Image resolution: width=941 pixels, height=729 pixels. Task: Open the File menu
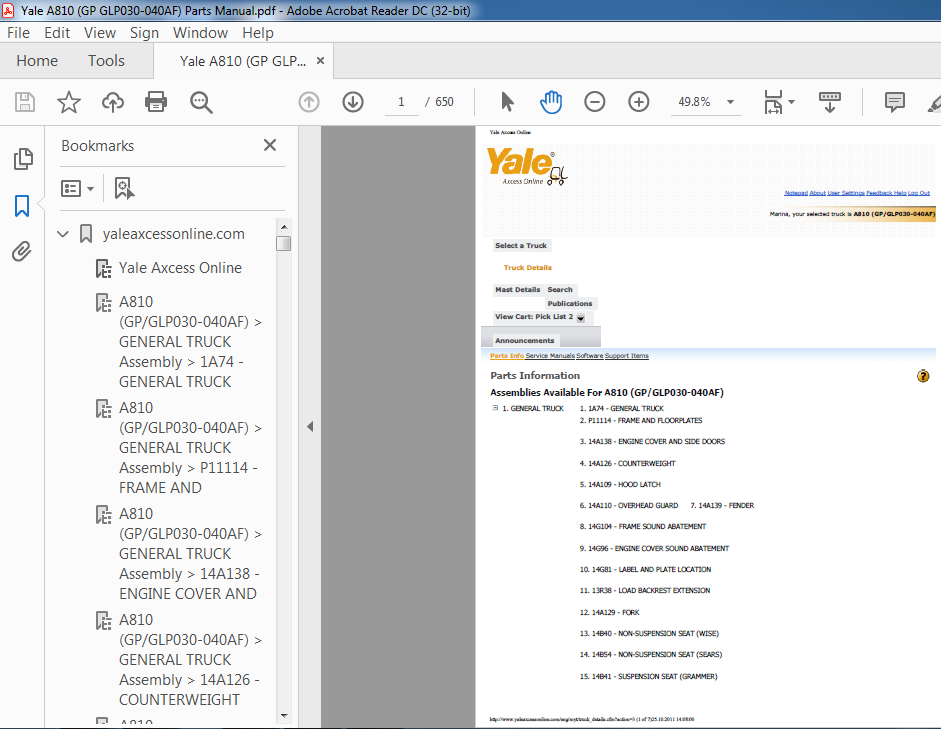pyautogui.click(x=18, y=32)
